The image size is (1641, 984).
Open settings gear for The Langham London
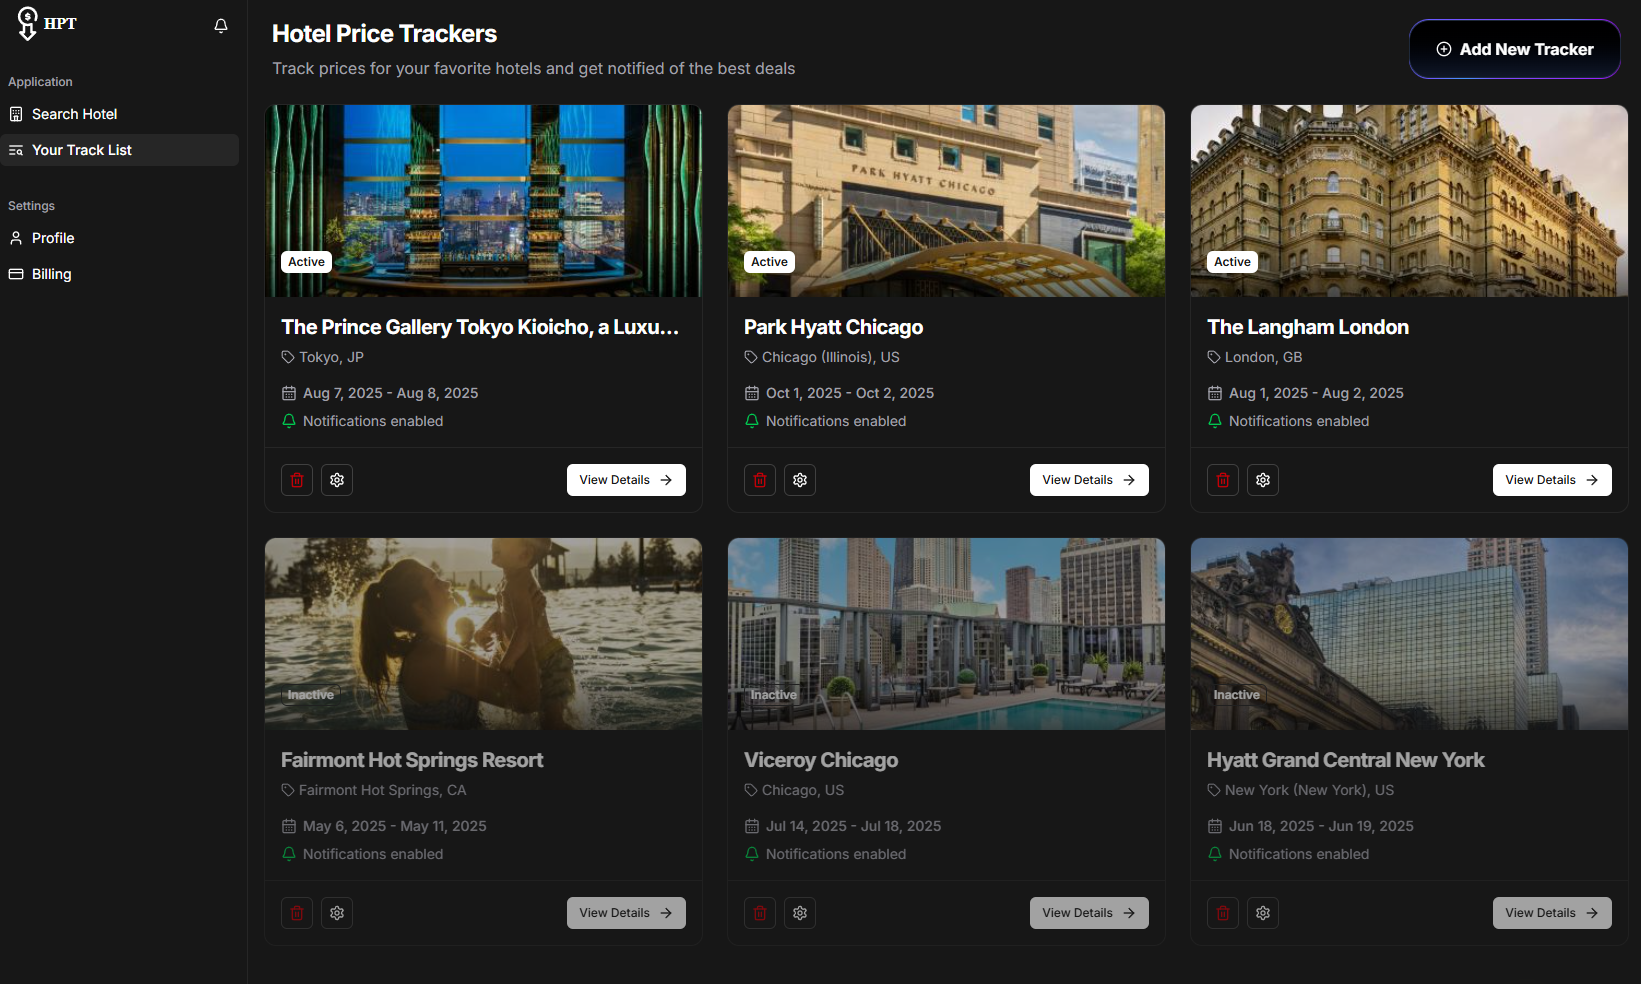pyautogui.click(x=1263, y=480)
